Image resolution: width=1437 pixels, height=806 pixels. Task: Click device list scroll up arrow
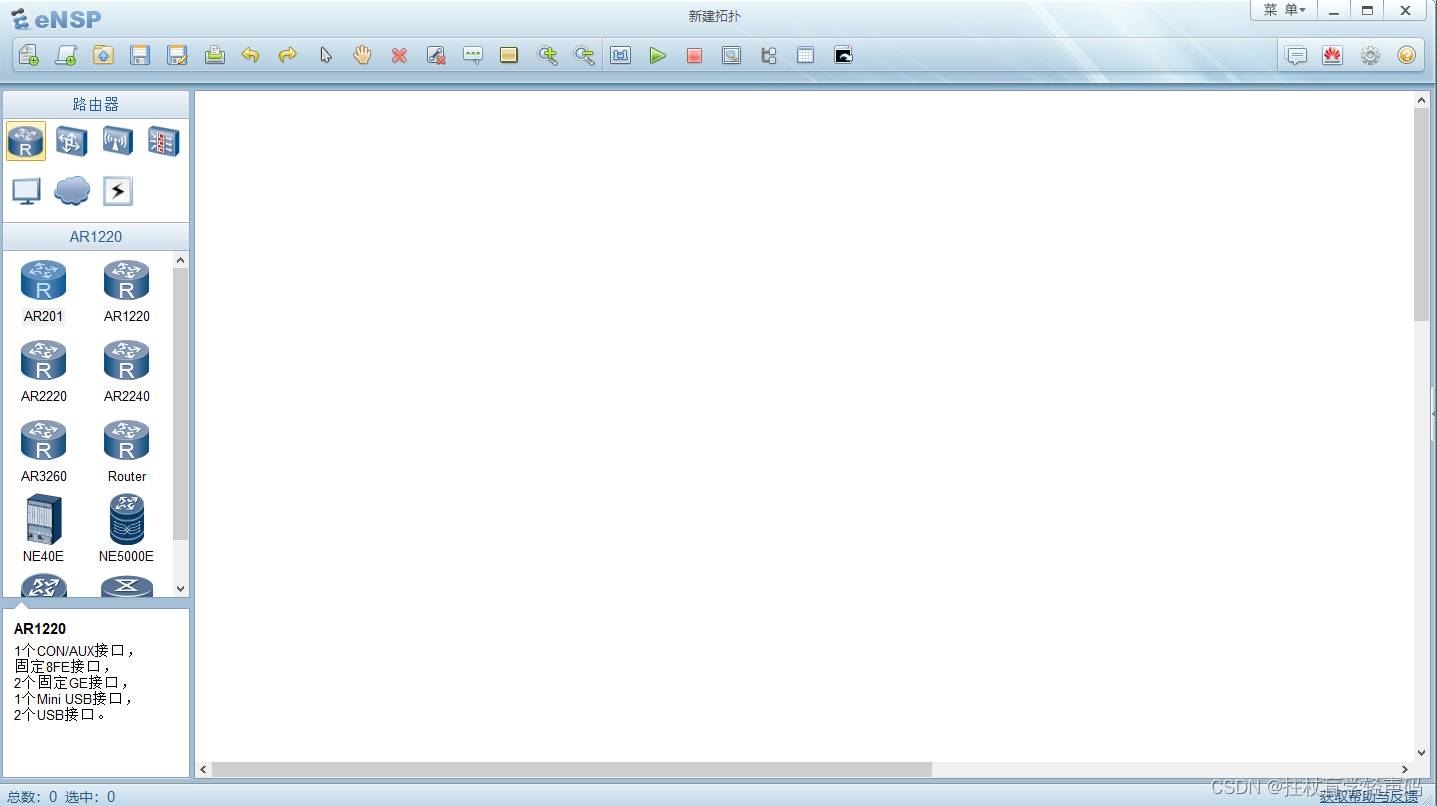click(x=181, y=260)
